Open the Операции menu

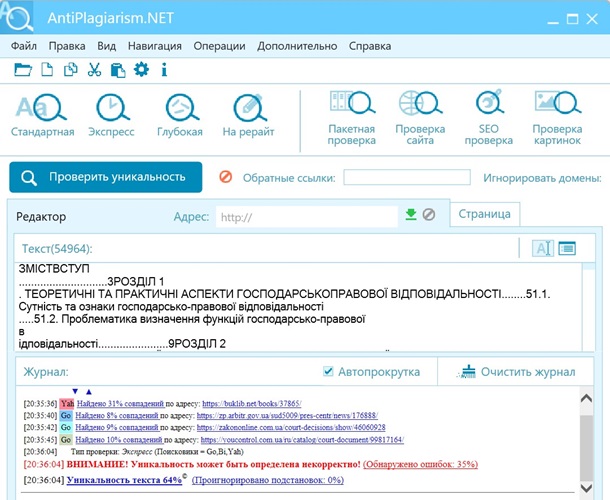coord(219,46)
